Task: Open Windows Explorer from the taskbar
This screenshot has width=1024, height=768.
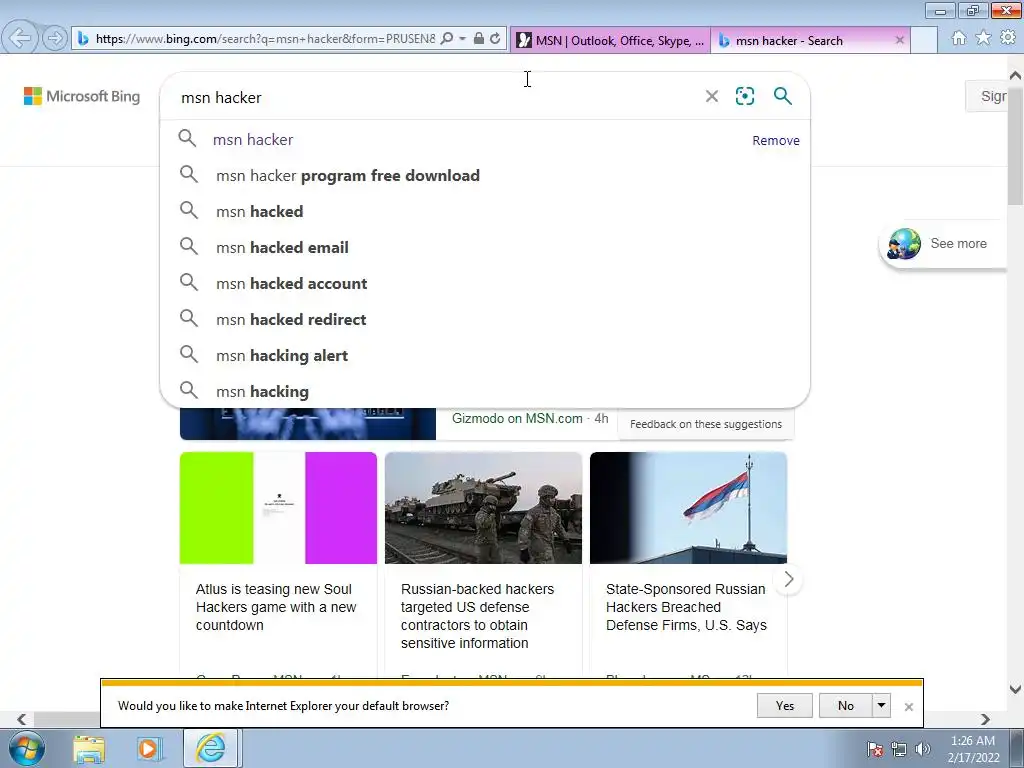Action: (x=89, y=748)
